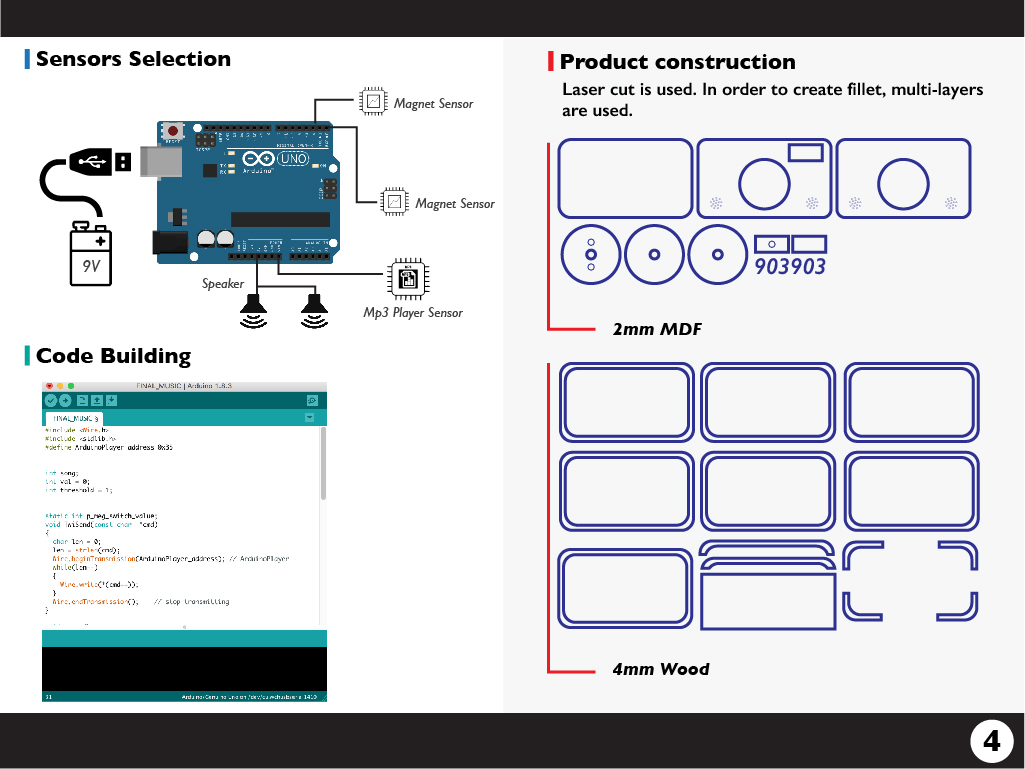This screenshot has width=1025, height=769.
Task: Click the red close button of Arduino window
Action: [49, 385]
